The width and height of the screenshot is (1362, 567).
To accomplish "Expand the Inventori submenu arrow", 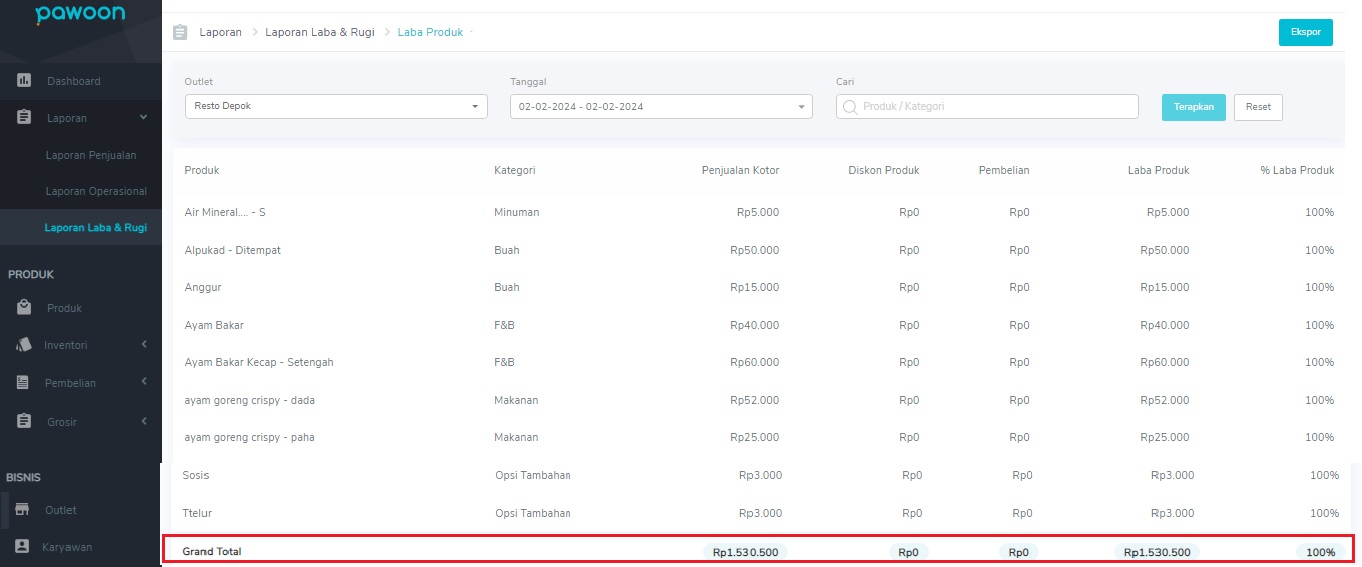I will pos(144,345).
